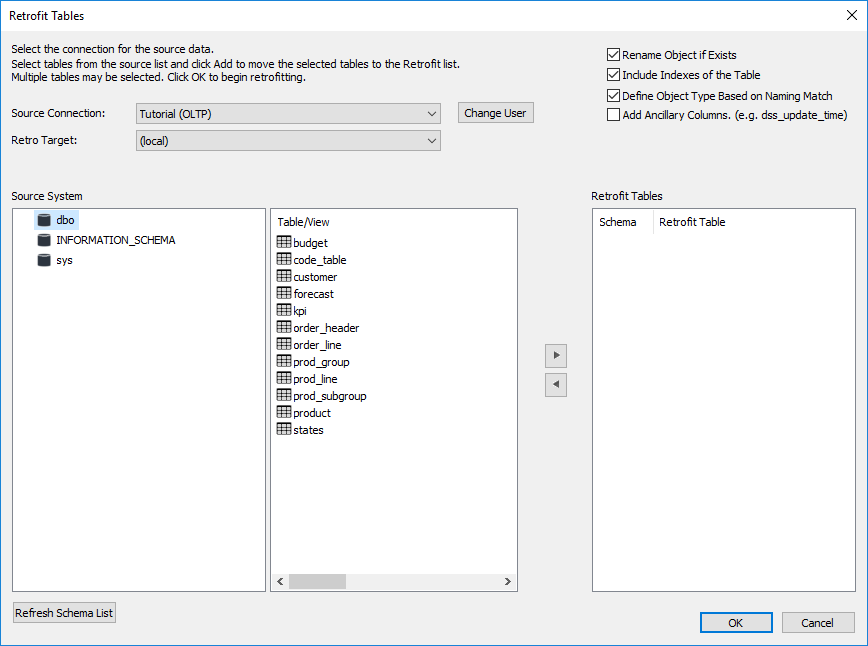This screenshot has height=646, width=868.
Task: Toggle Include Indexes of the Table
Action: point(613,75)
